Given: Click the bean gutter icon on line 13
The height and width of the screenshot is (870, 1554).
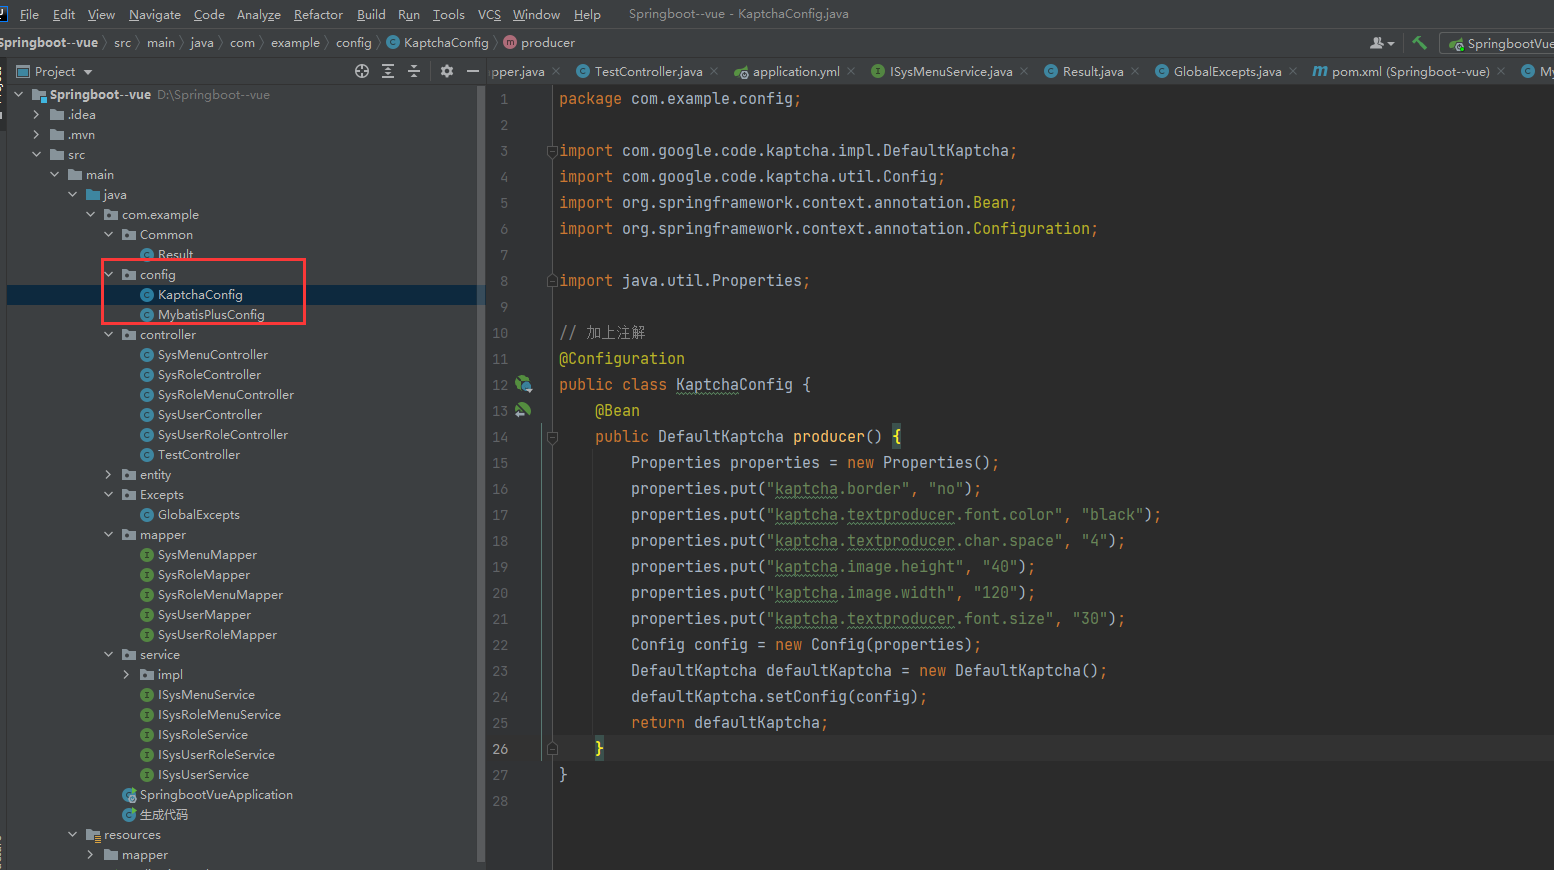Looking at the screenshot, I should [x=523, y=410].
